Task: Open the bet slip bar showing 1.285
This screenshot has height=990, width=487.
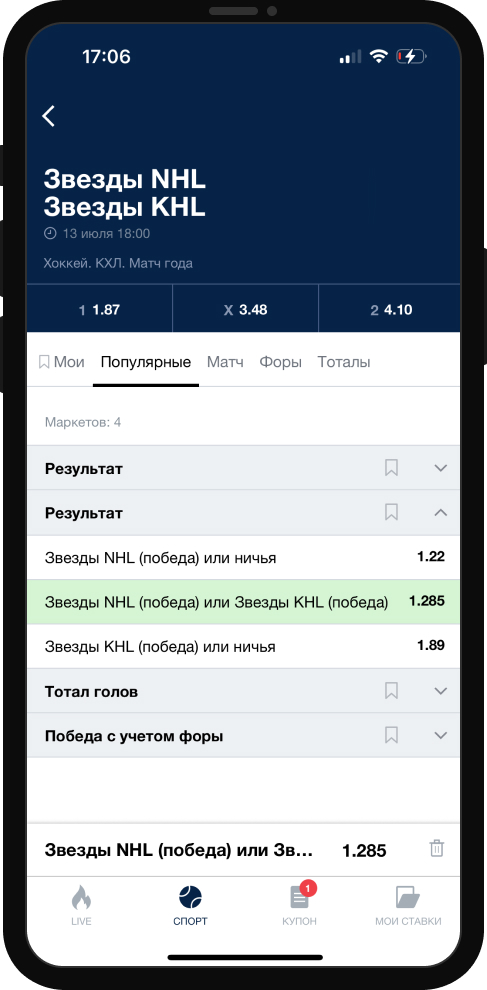Action: pos(243,850)
